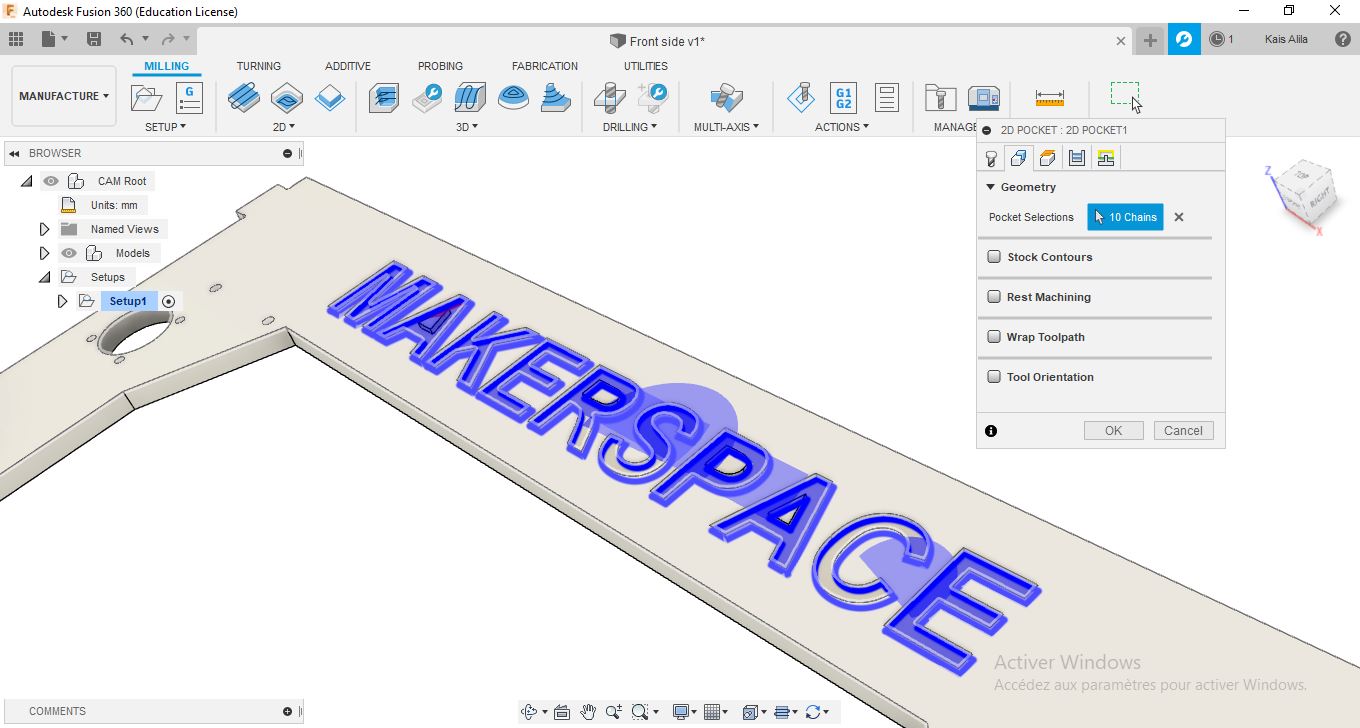Select the 3D Pocket Clearing icon
The image size is (1360, 728).
coord(427,98)
